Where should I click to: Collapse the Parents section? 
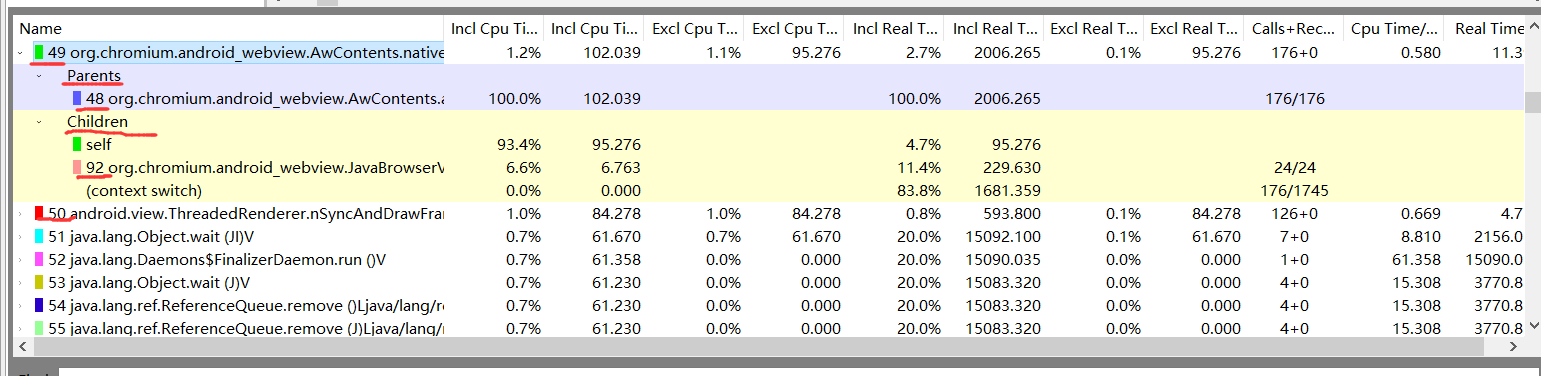39,76
